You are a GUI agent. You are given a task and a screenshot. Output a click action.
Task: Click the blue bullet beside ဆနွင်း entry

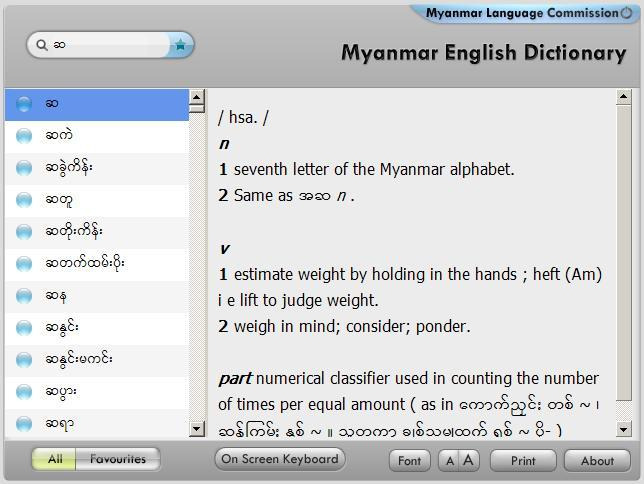[24, 328]
